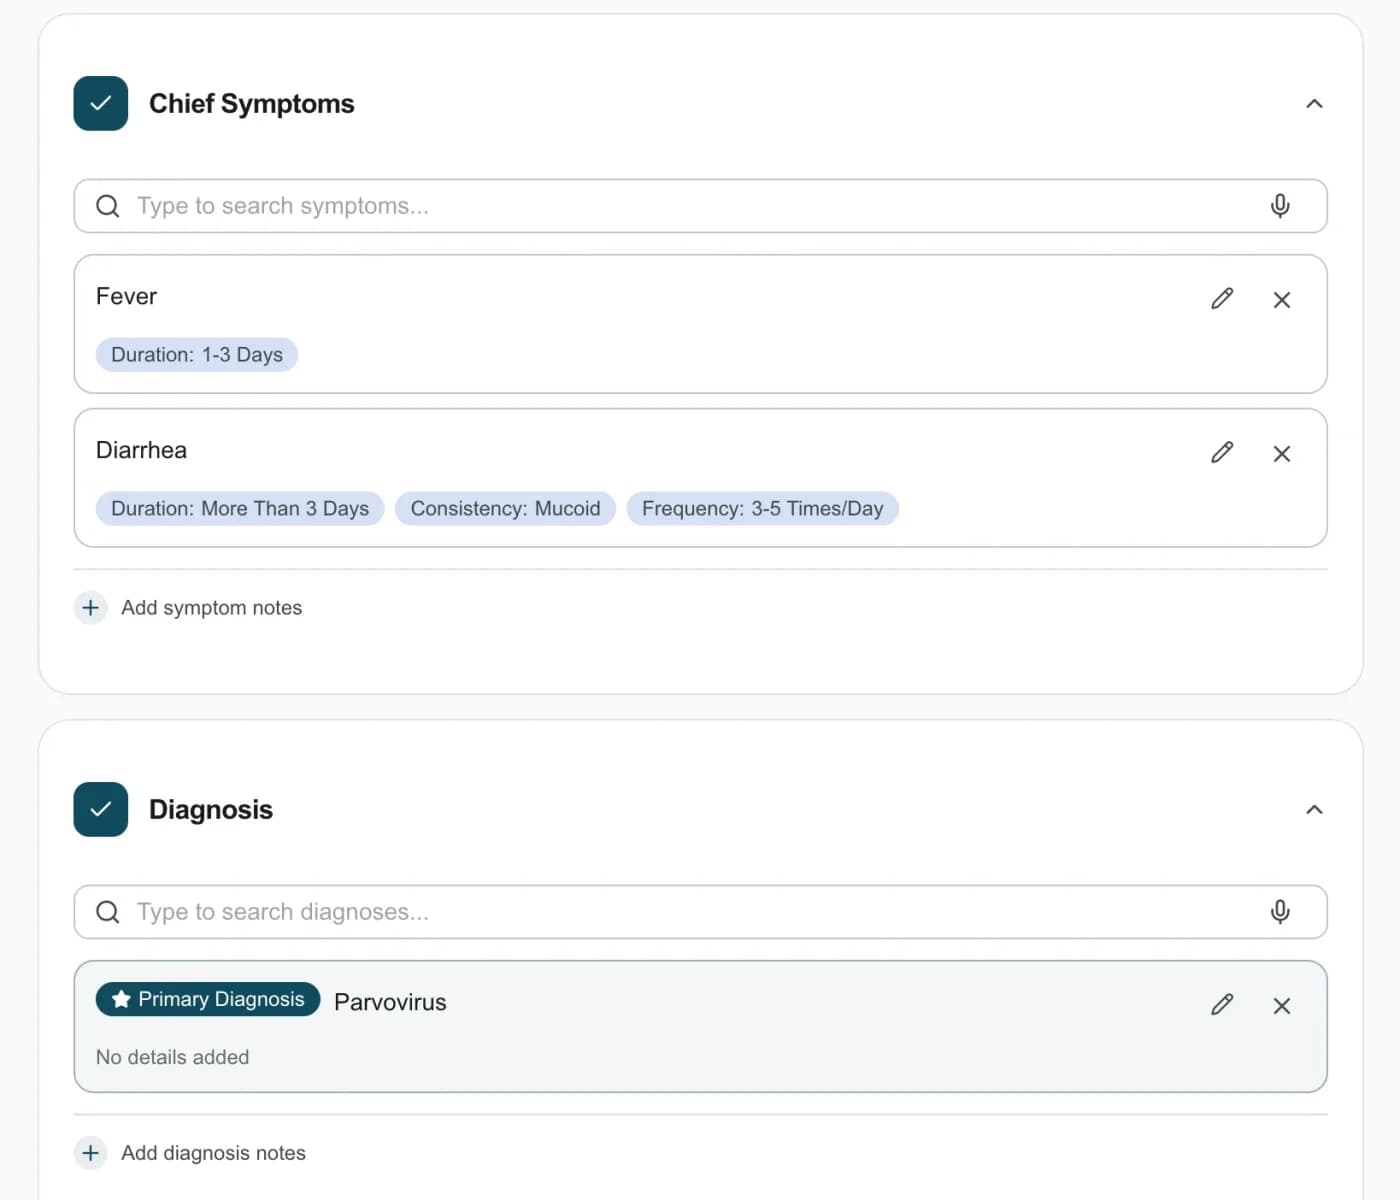1400x1200 pixels.
Task: Collapse the Chief Symptoms section
Action: pos(1314,104)
